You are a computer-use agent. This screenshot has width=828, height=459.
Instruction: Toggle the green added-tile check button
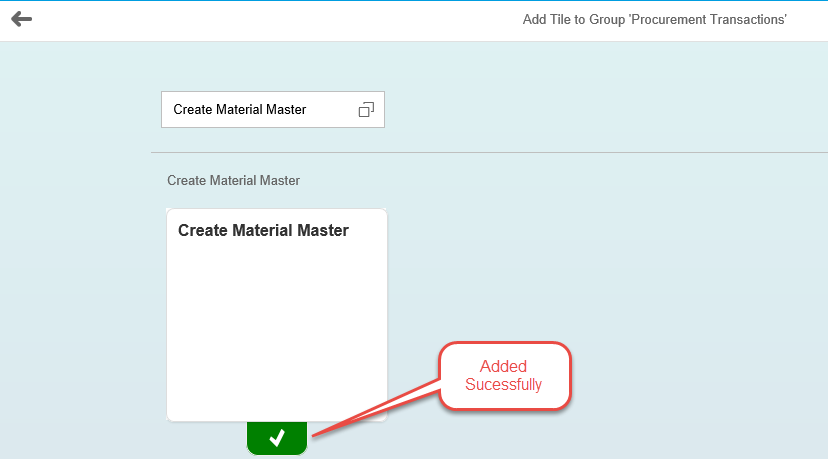pyautogui.click(x=277, y=438)
